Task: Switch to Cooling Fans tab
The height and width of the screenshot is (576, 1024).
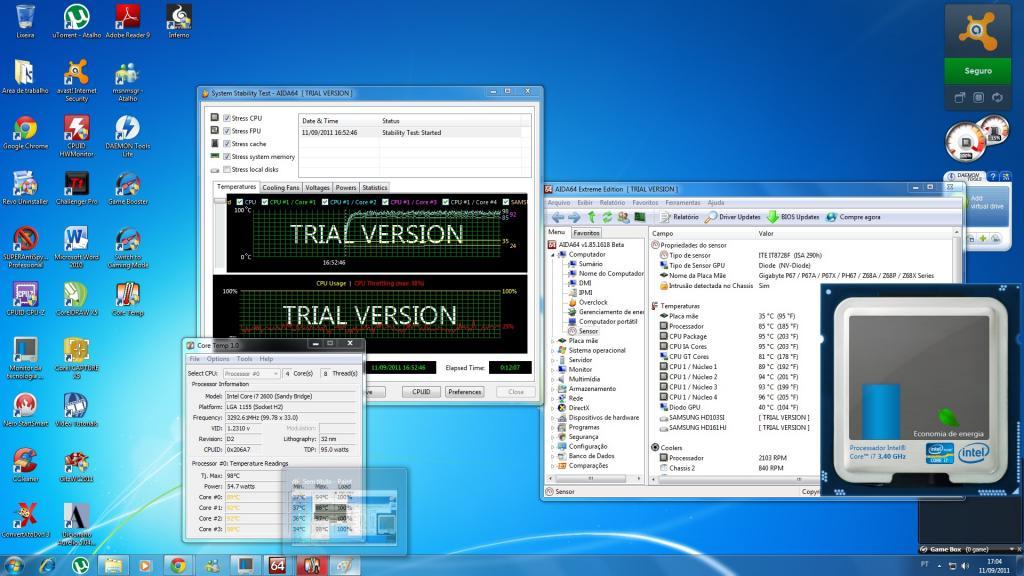Action: [280, 187]
